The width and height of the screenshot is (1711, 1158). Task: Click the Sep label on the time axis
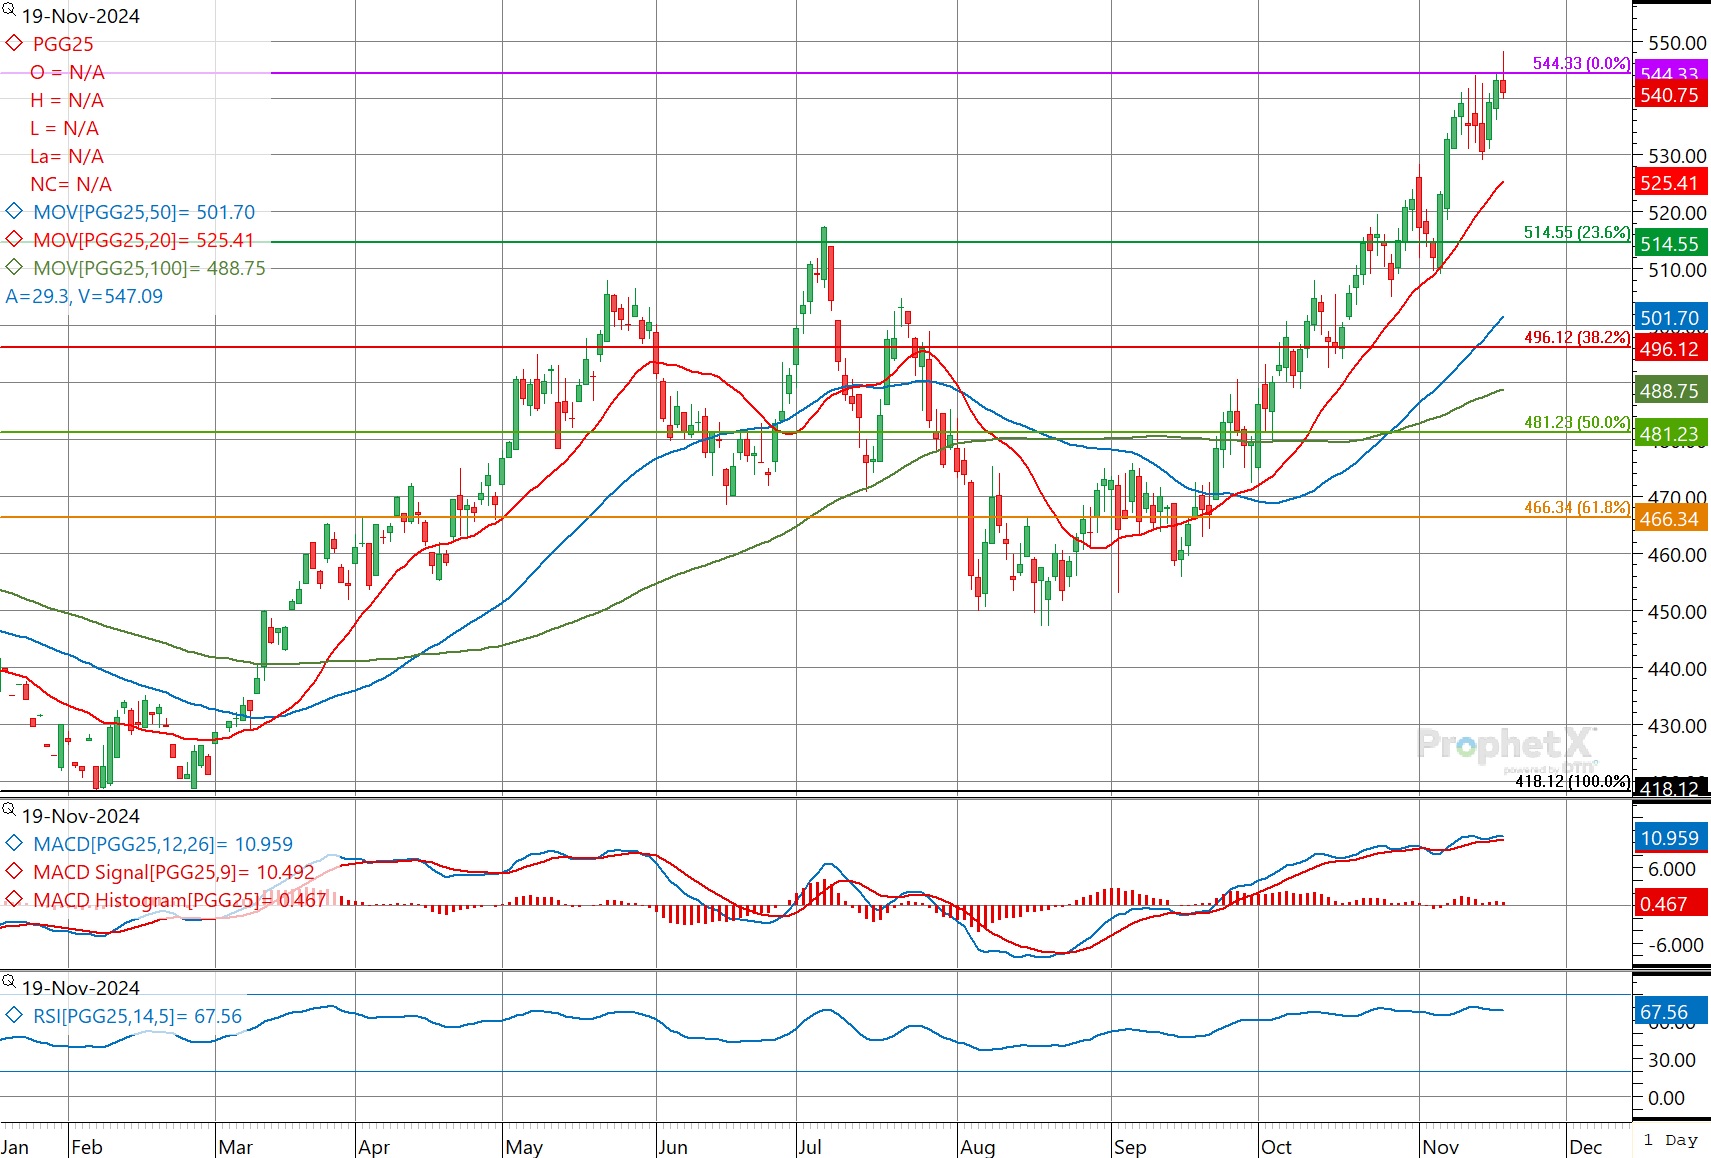(1130, 1147)
